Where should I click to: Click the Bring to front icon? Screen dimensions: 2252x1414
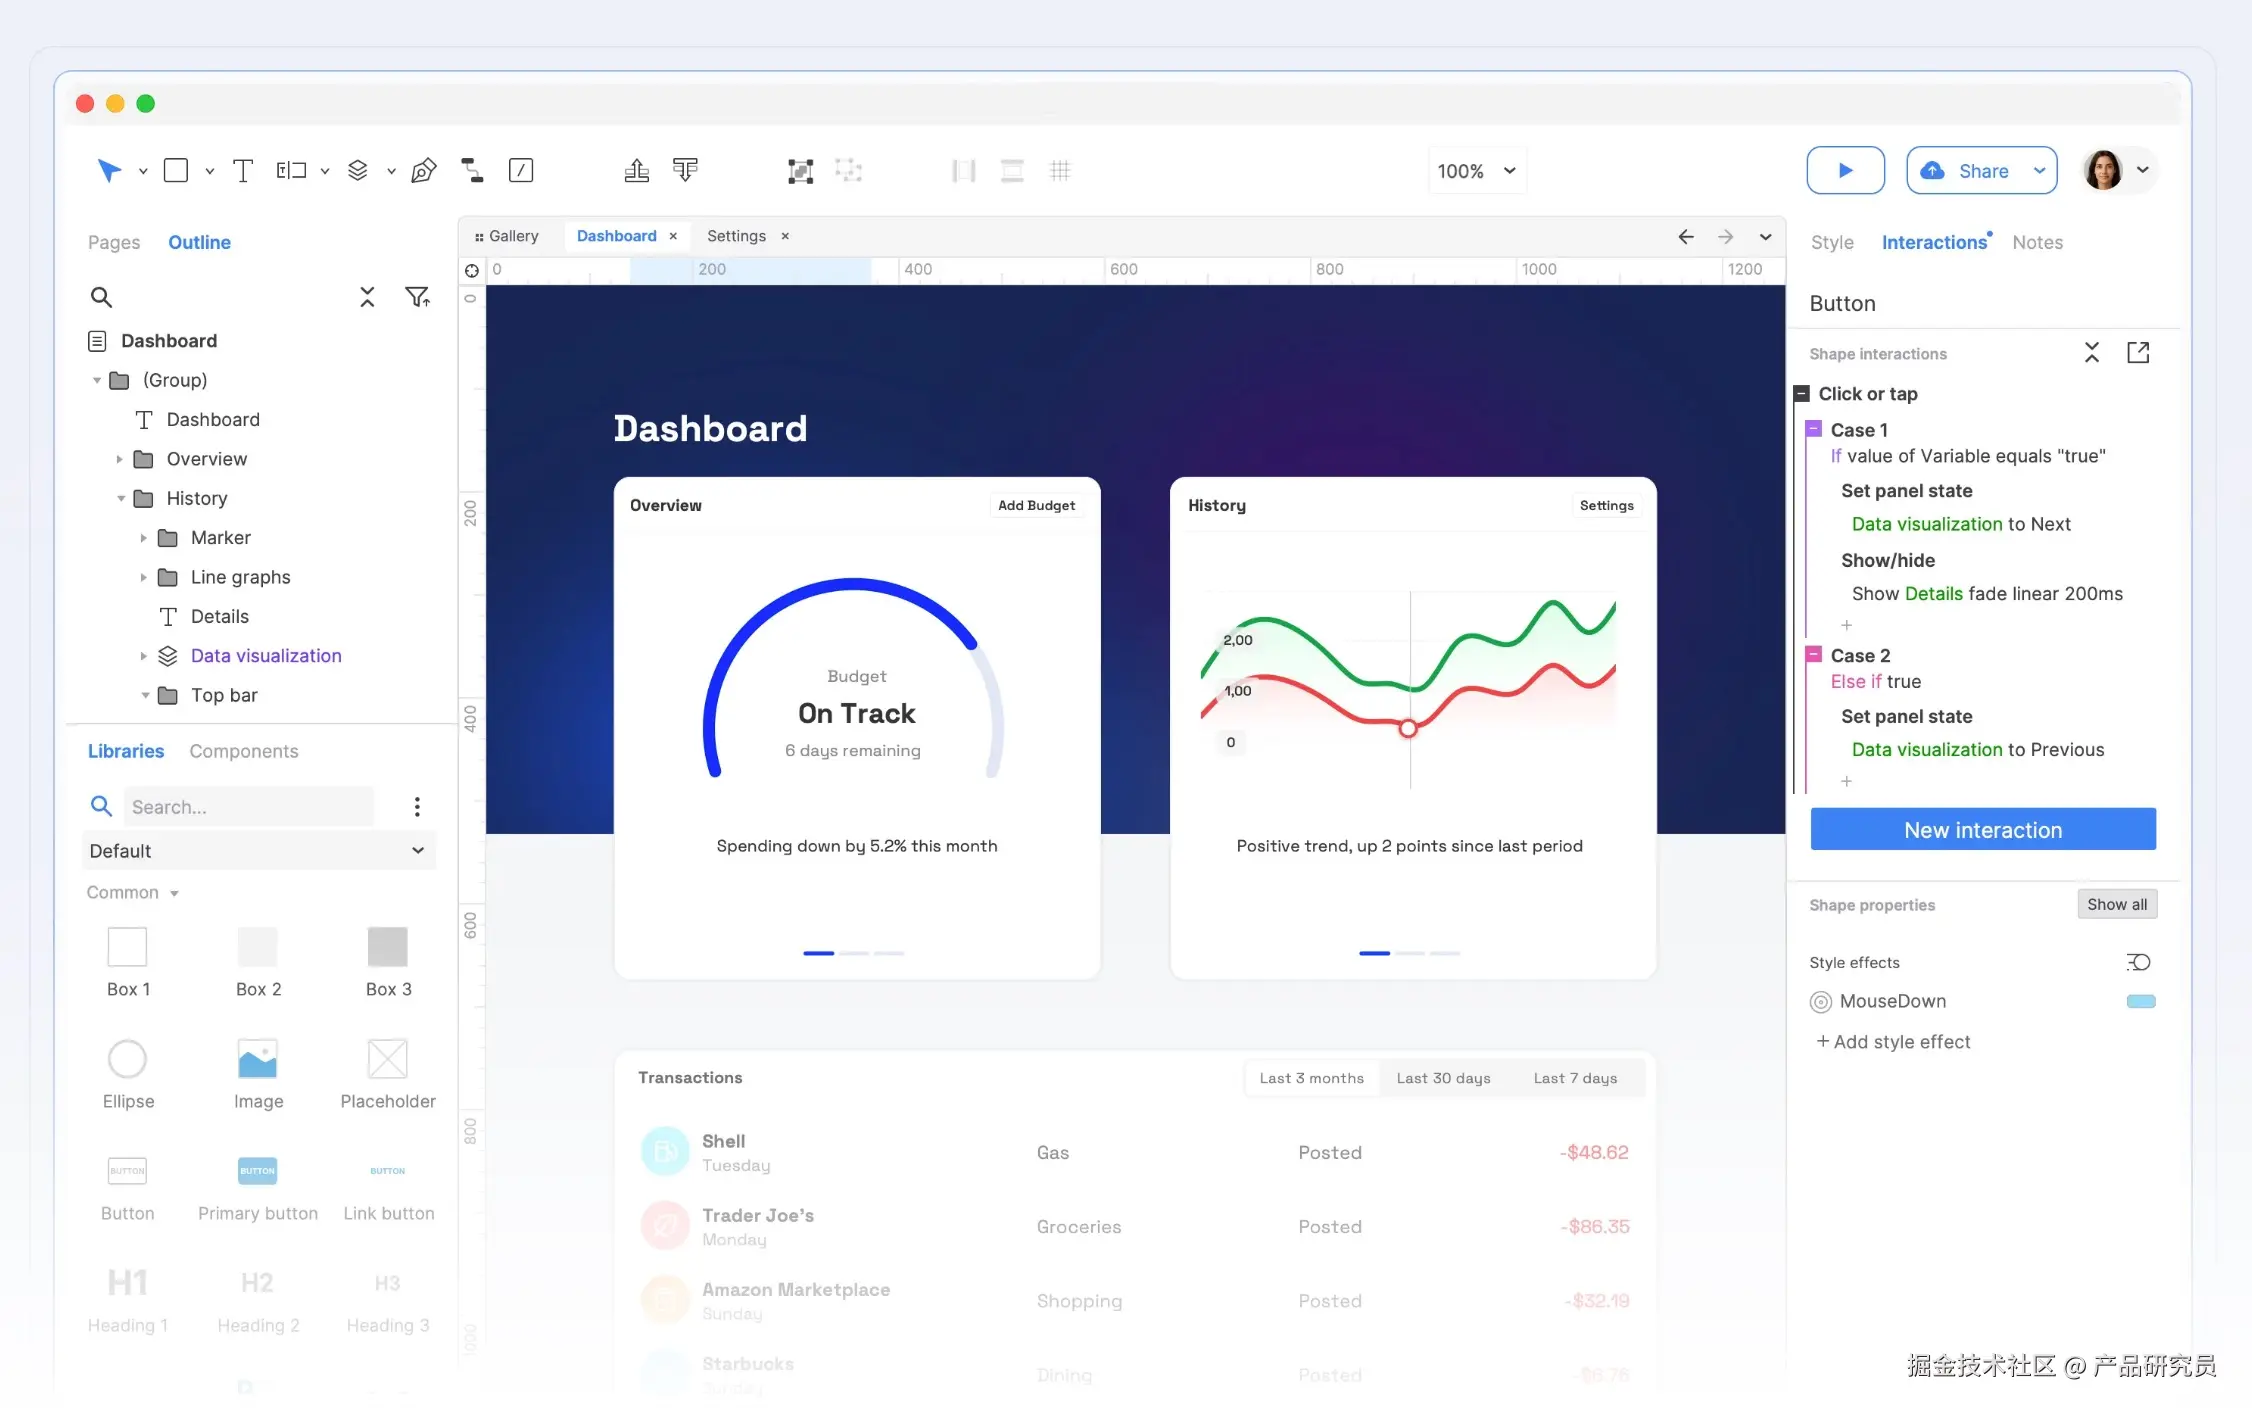tap(636, 171)
